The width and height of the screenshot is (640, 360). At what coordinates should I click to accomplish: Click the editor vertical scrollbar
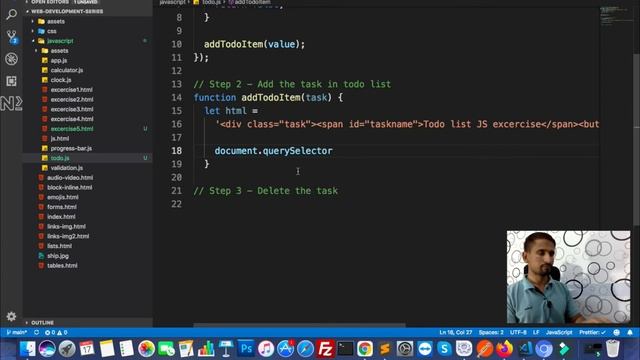point(636,139)
